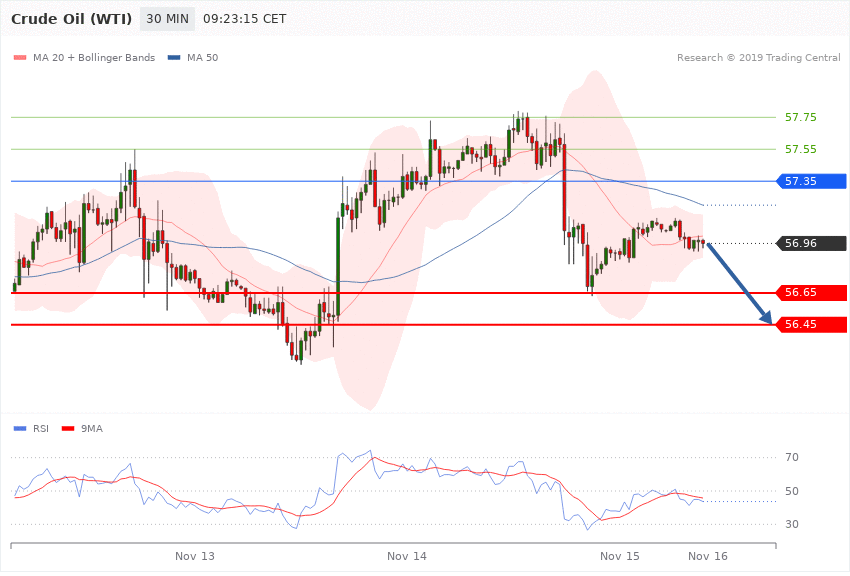Click the Crude Oil (WTI) title

[x=72, y=19]
